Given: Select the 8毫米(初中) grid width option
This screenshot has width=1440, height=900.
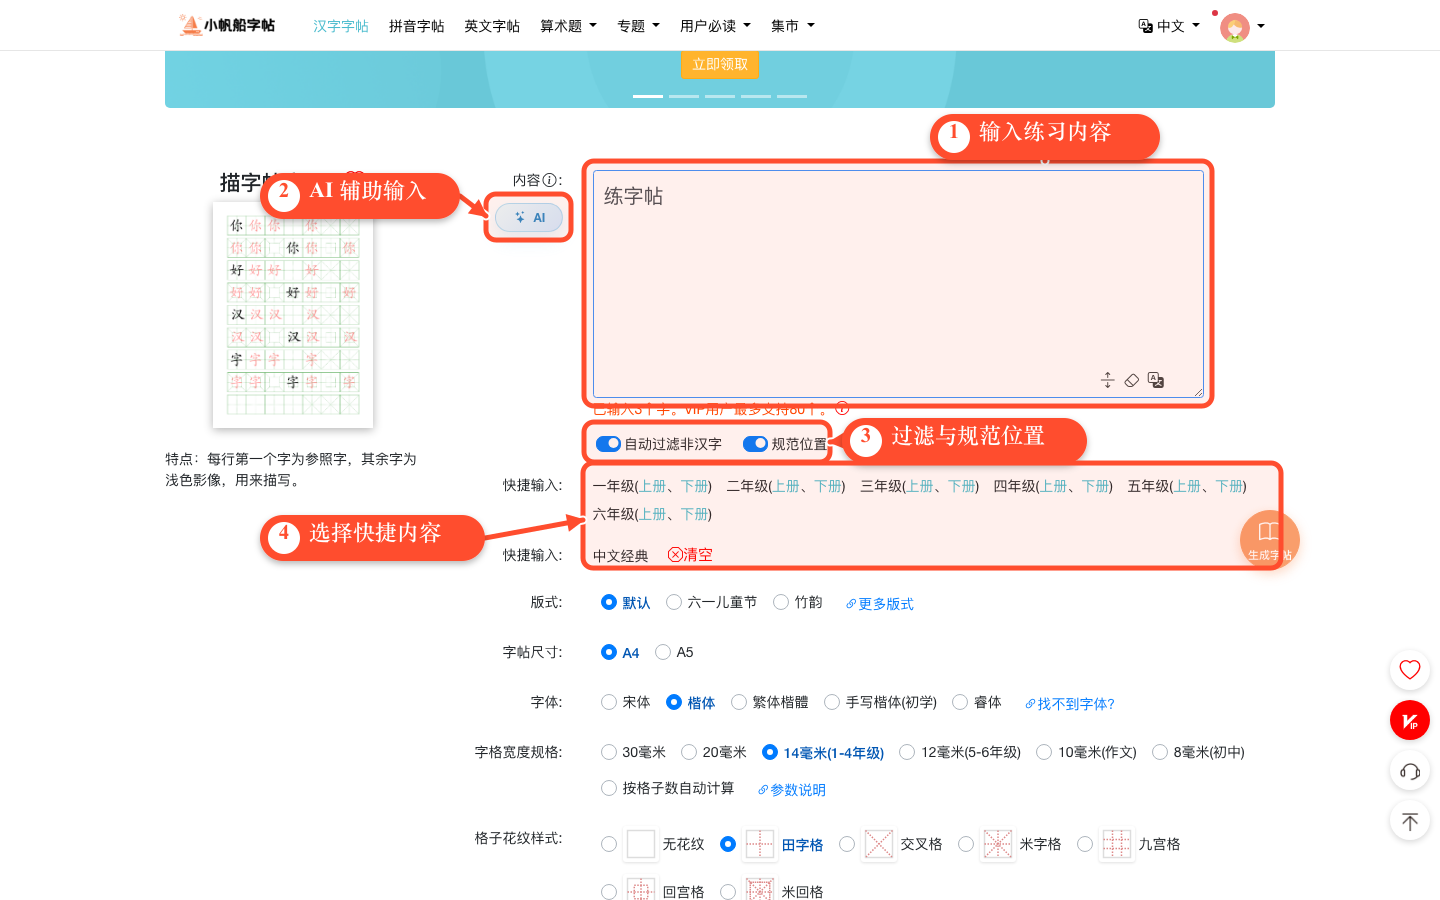Looking at the screenshot, I should (x=1160, y=752).
